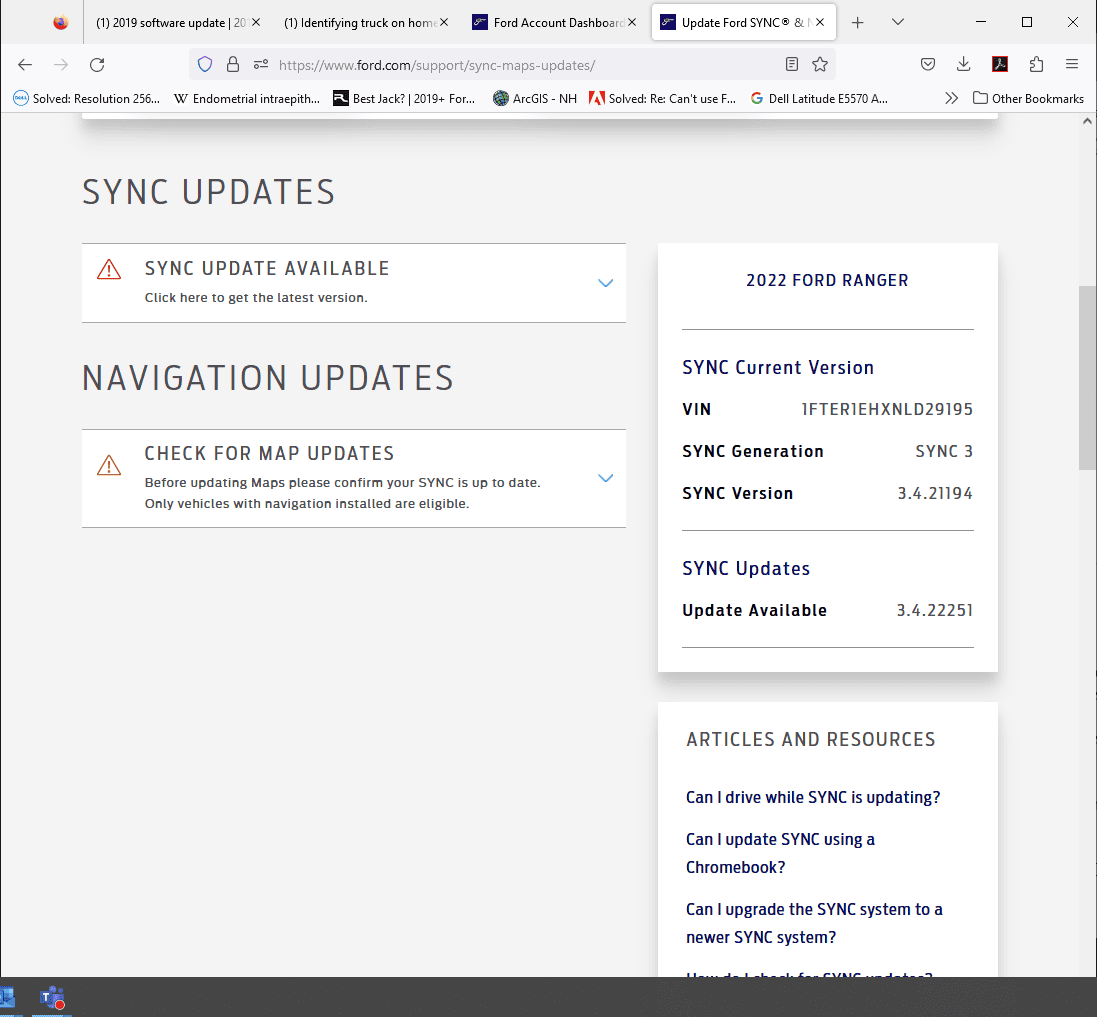
Task: Click the Firefox View icon in tab strip
Action: [61, 23]
